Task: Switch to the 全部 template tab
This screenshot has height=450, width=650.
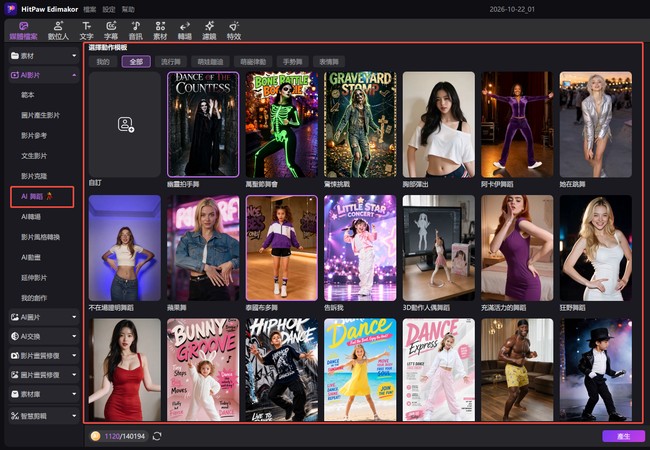Action: [x=136, y=62]
